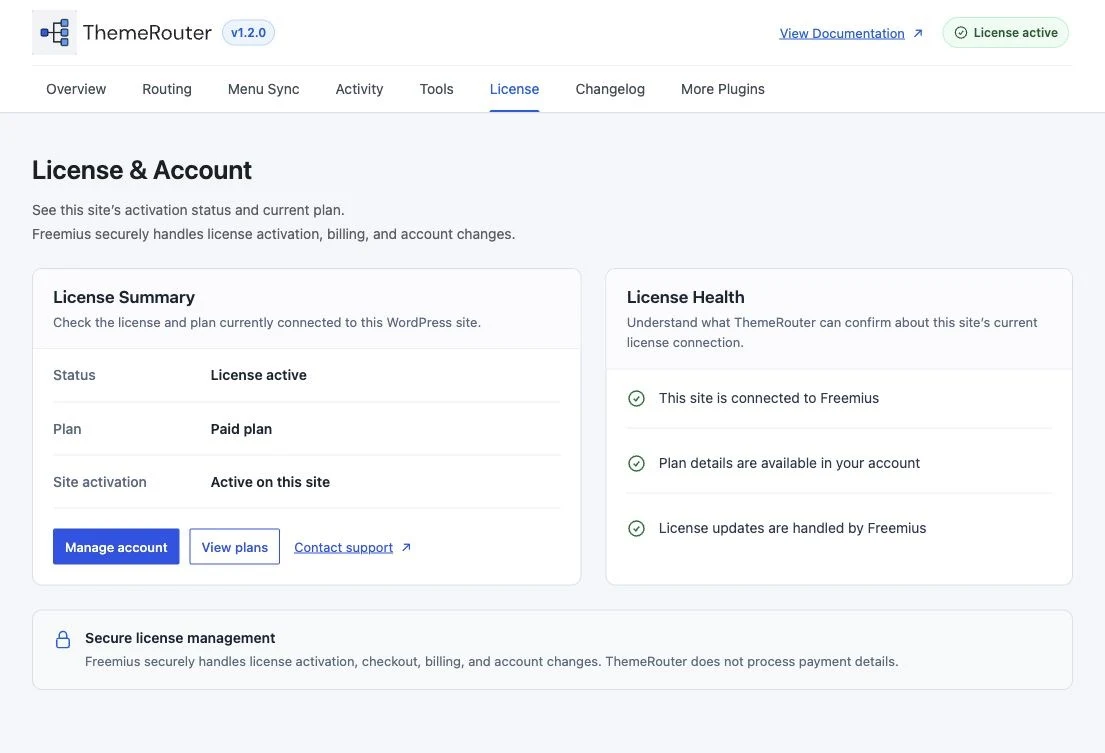Open the View Documentation link
Screen dimensions: 1105x753
(x=842, y=33)
